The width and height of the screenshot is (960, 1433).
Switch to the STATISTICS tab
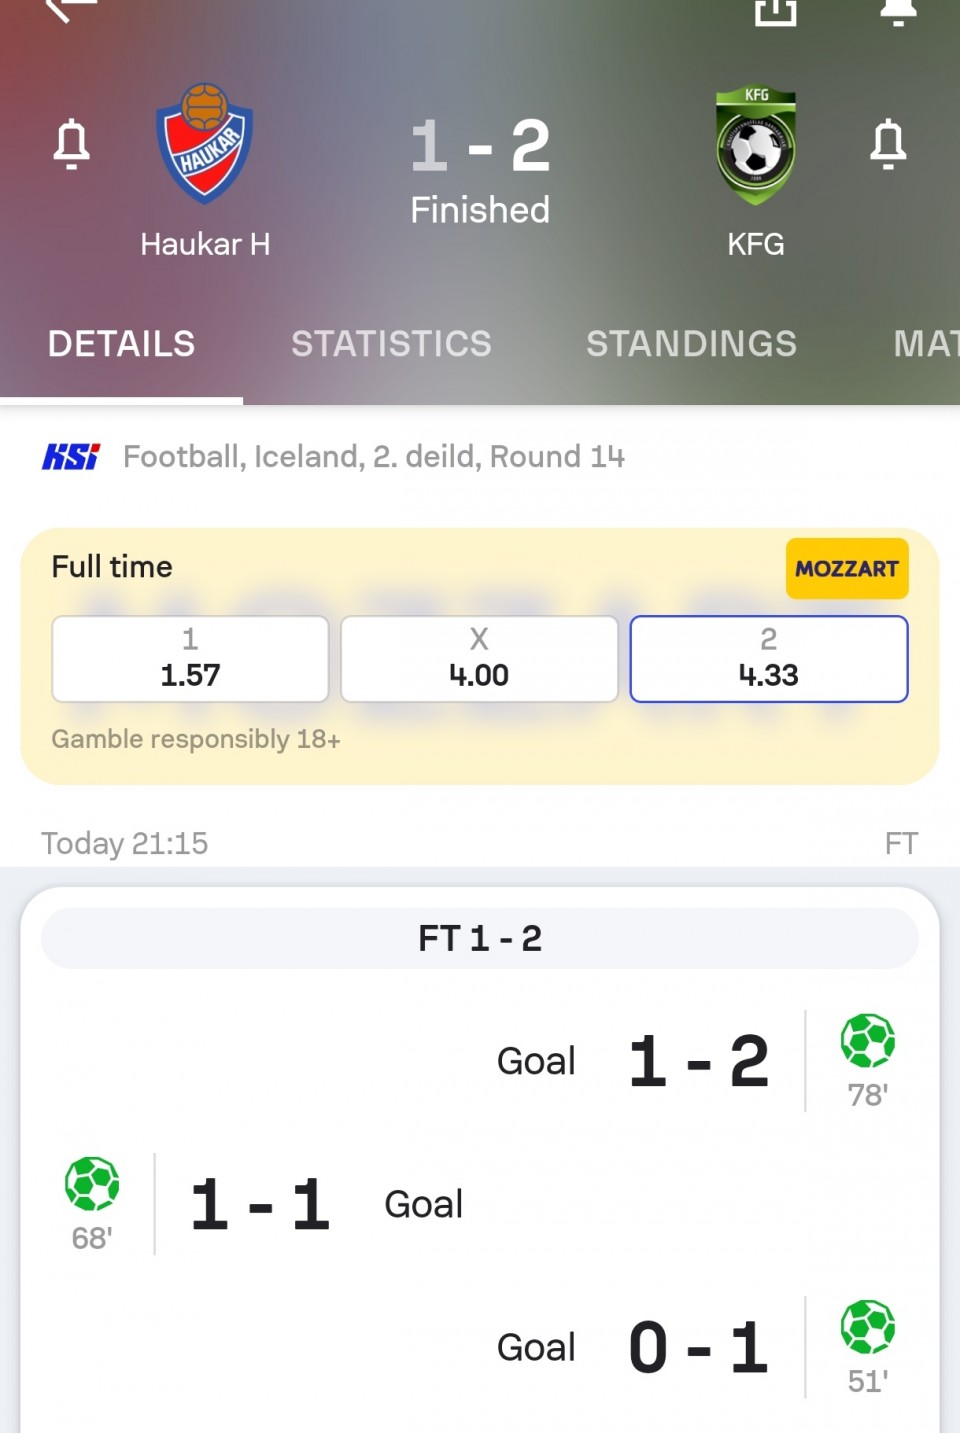point(391,344)
